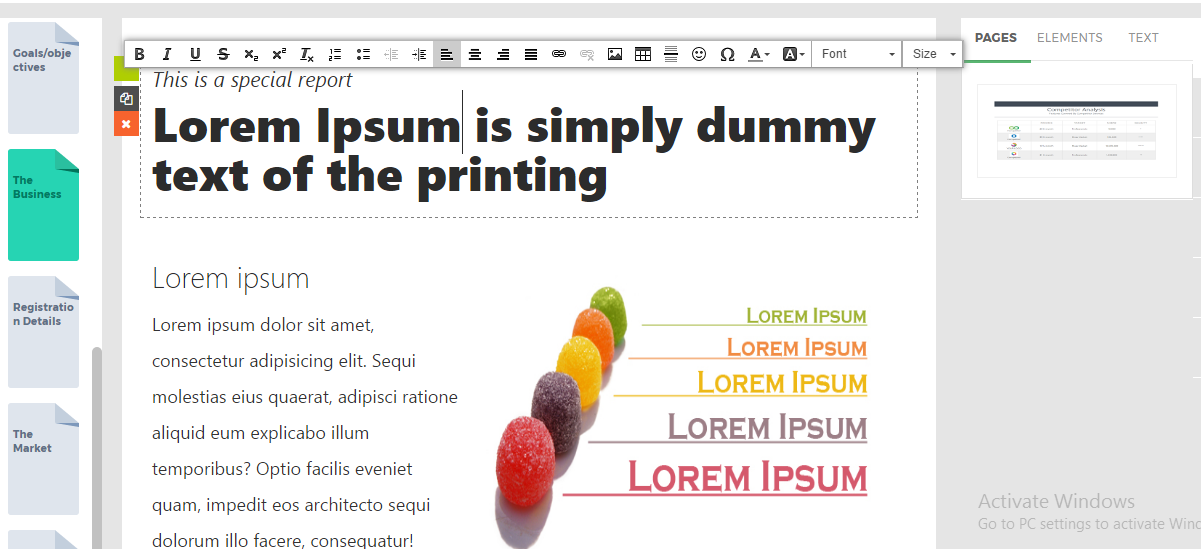Toggle italic formatting

(167, 54)
